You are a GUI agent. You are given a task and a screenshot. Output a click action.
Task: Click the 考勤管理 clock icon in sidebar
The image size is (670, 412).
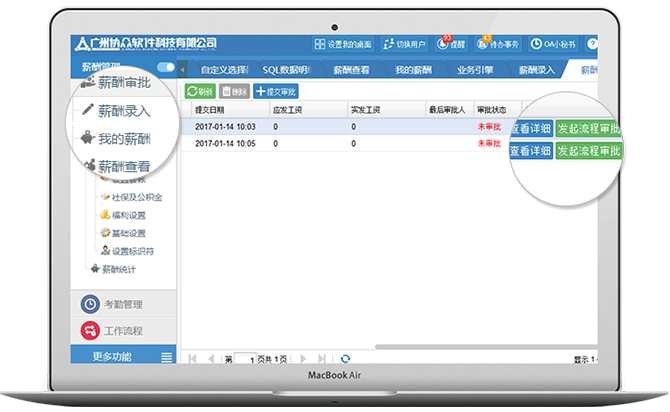(x=90, y=304)
